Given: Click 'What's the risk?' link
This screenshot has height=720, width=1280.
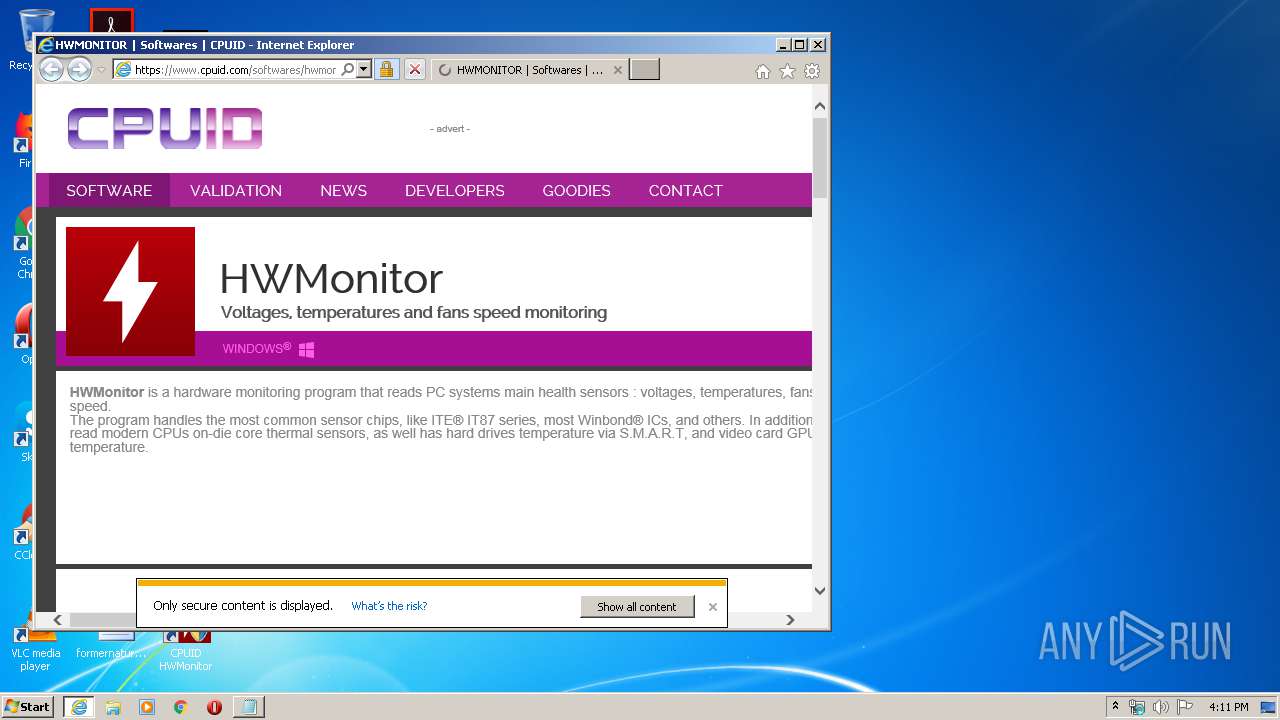Looking at the screenshot, I should (x=389, y=606).
